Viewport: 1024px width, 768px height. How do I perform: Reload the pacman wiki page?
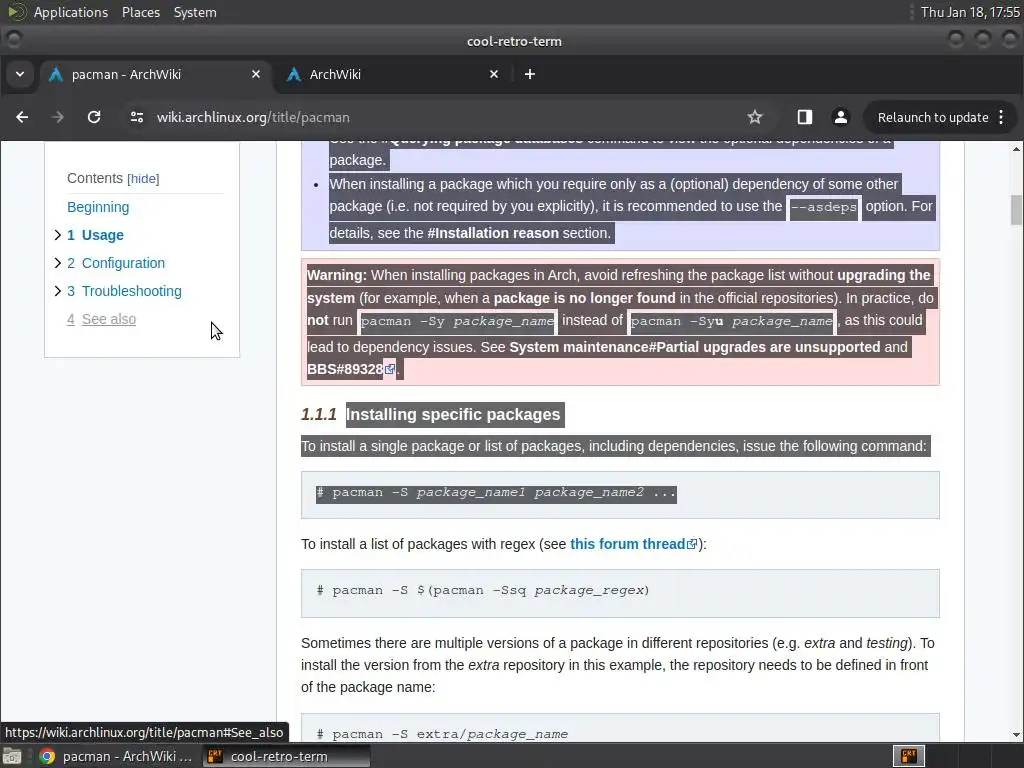tap(94, 118)
